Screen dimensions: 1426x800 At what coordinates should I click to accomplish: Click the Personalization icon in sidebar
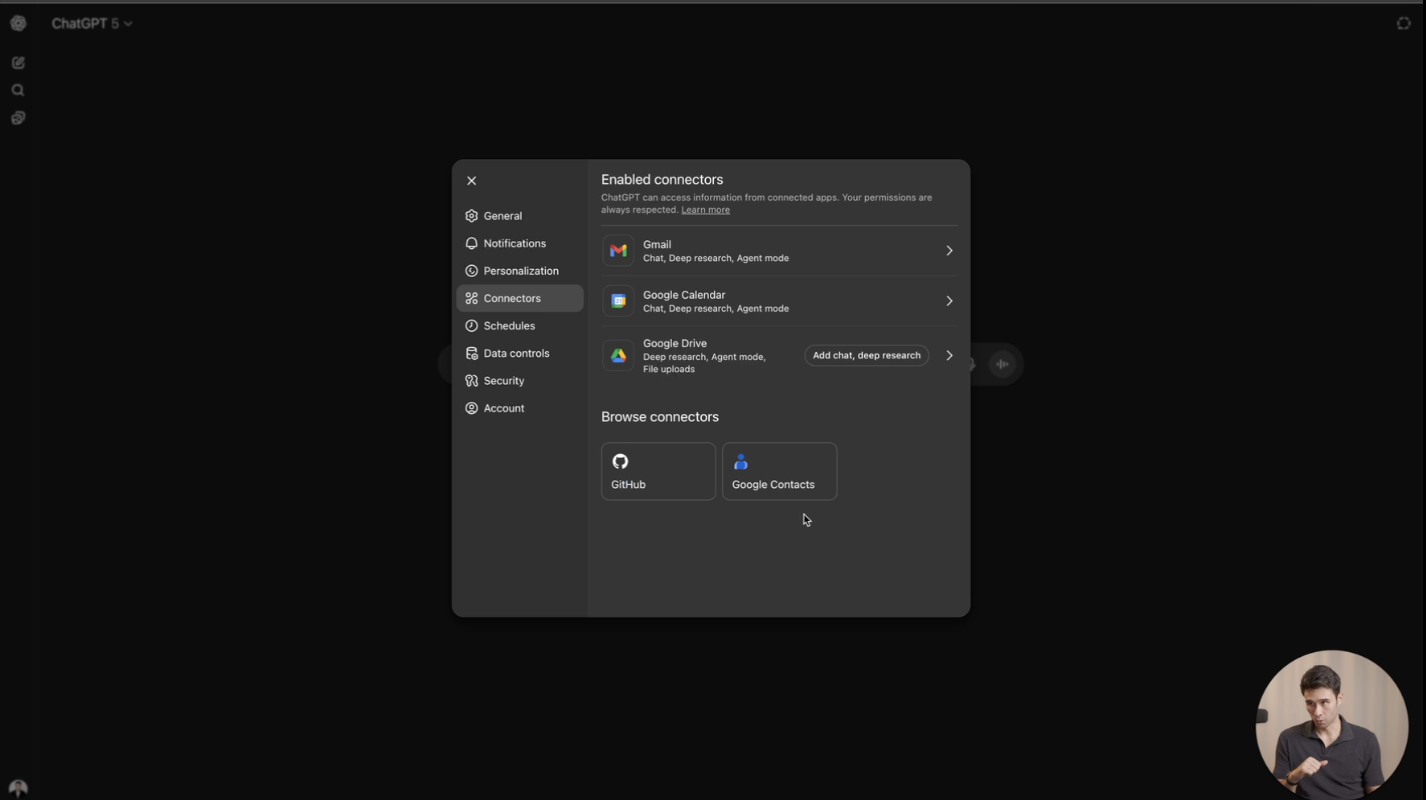[x=471, y=271]
